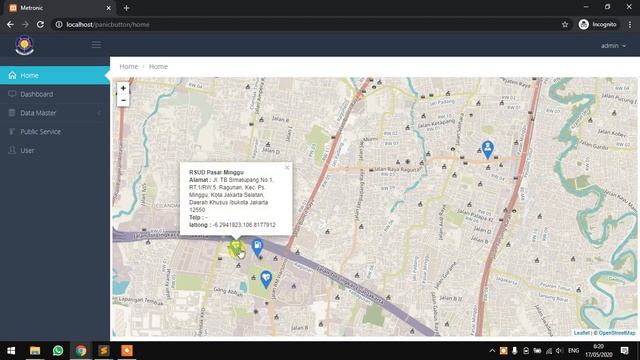
Task: Click the address bar URL
Action: pos(108,24)
